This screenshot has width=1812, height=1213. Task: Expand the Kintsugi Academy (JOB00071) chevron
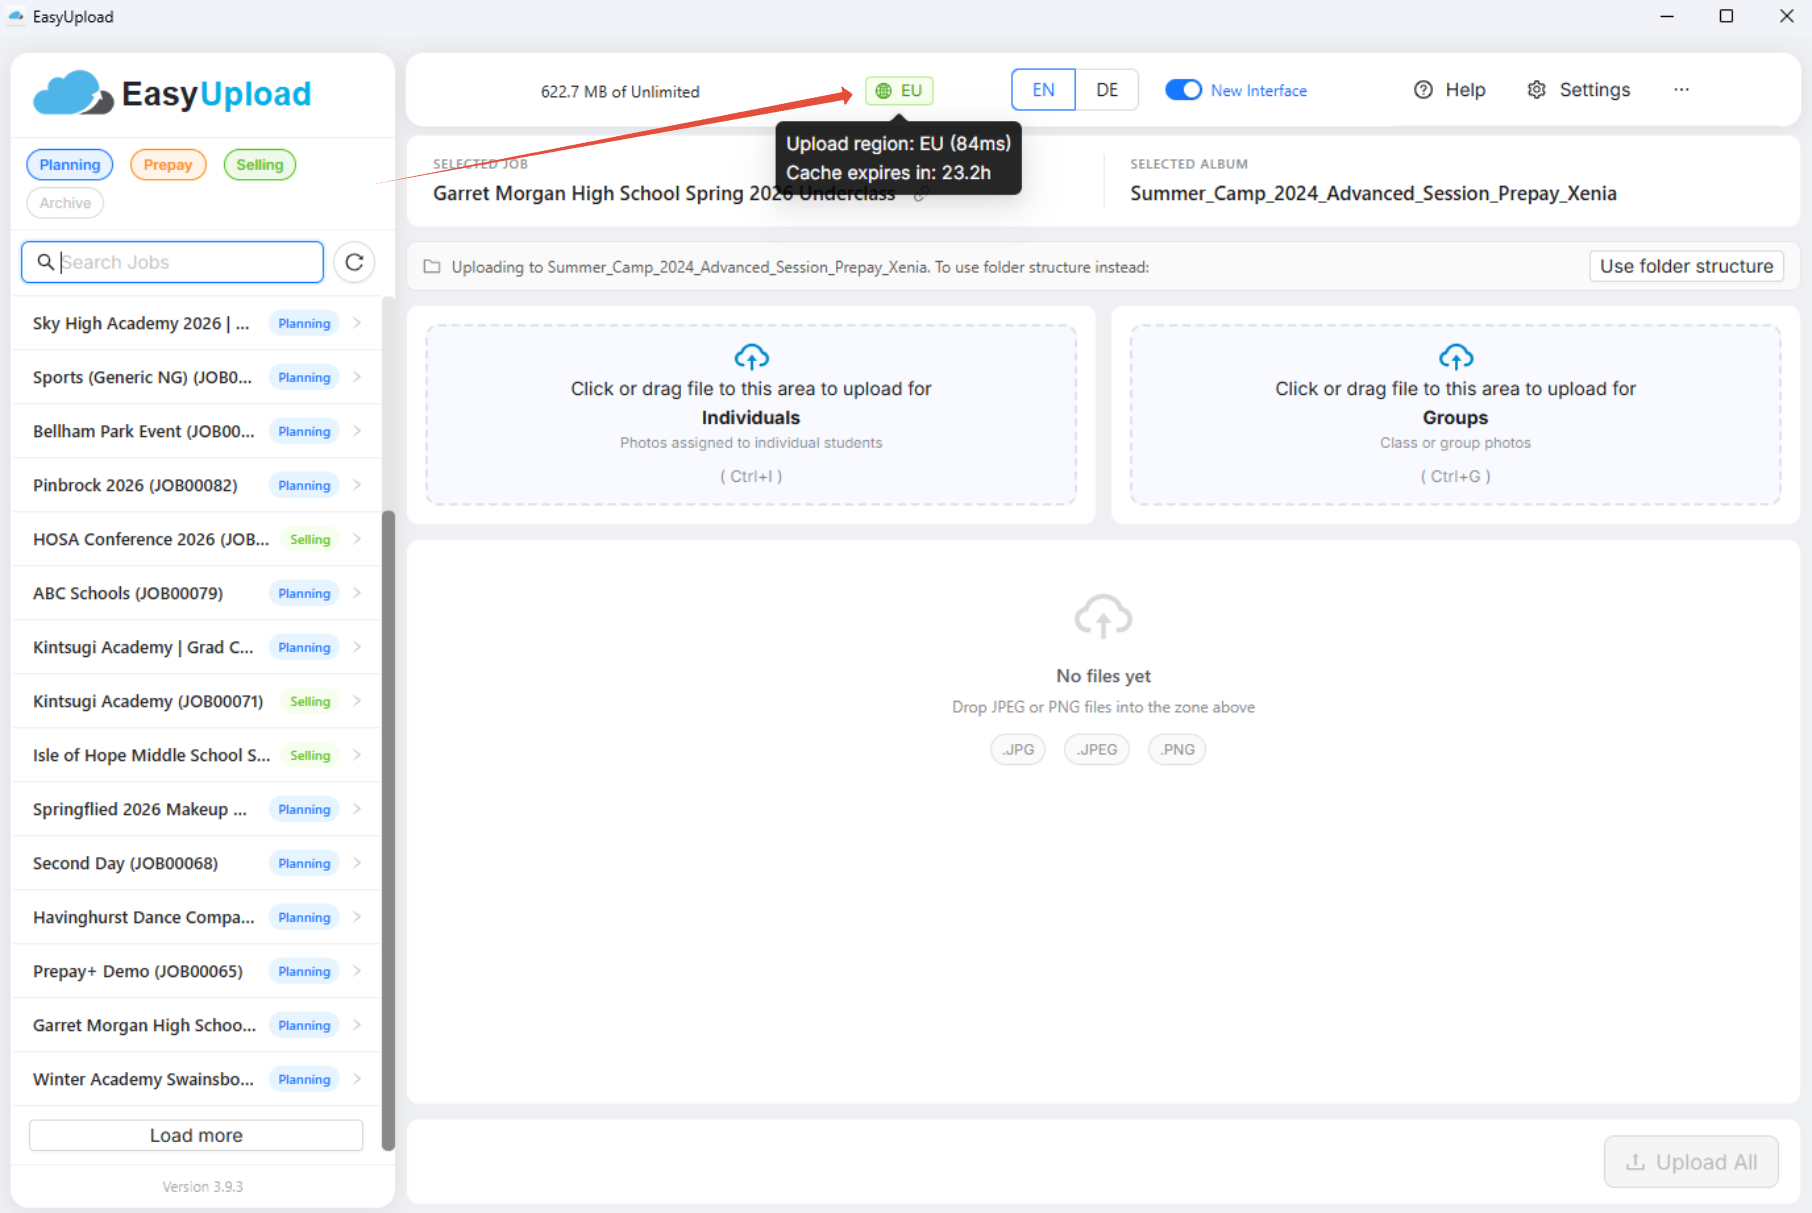tap(357, 701)
